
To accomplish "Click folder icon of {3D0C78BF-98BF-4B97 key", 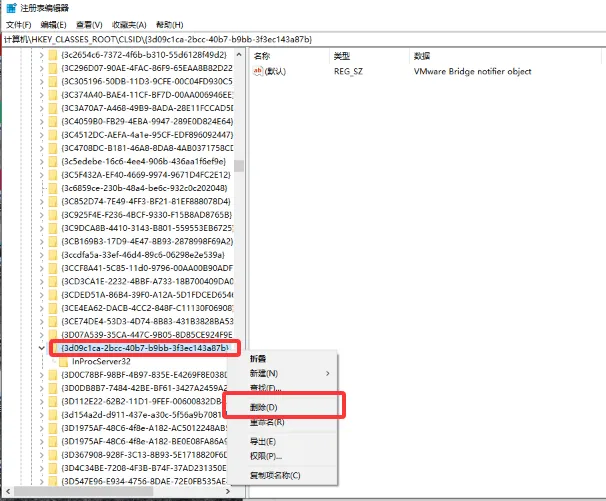I will click(53, 374).
